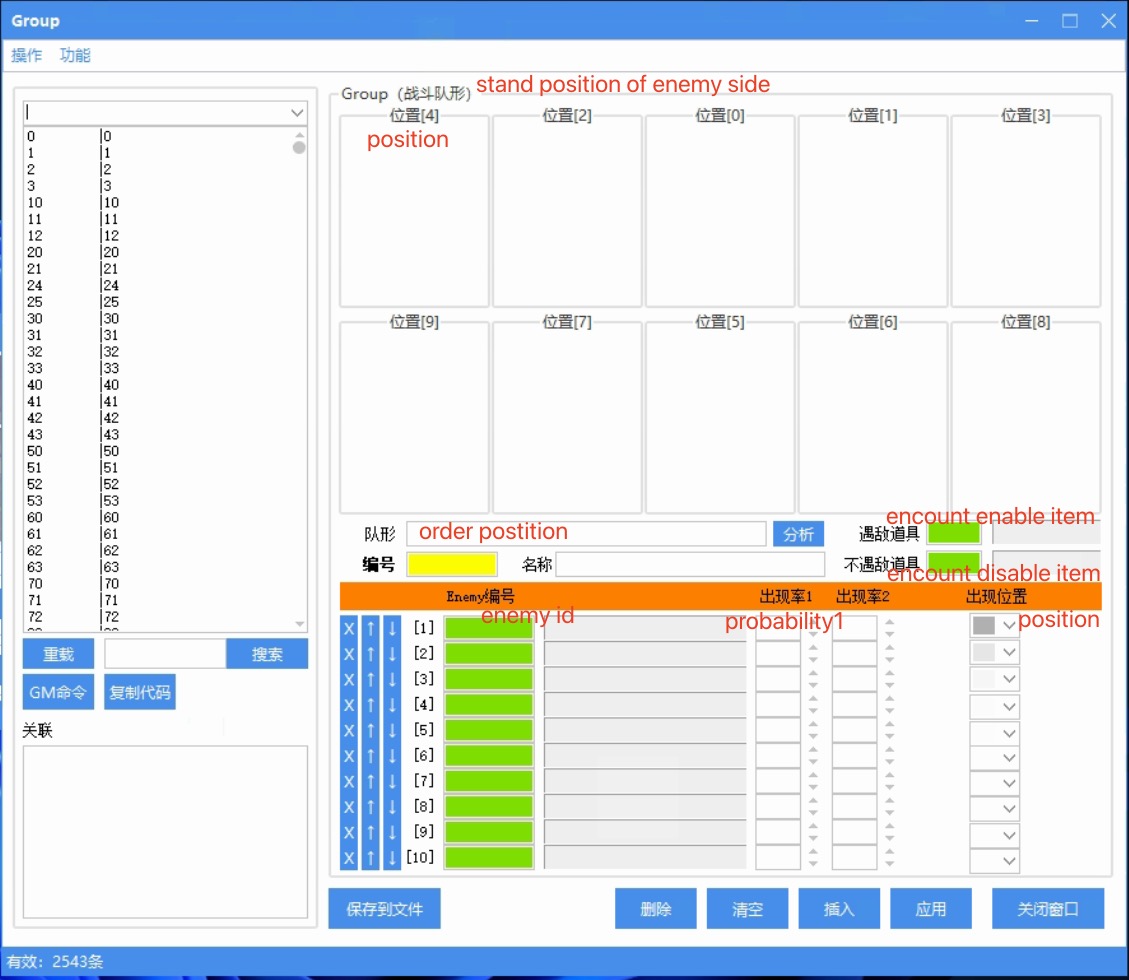
Task: Click the GM命令 button
Action: tap(58, 692)
